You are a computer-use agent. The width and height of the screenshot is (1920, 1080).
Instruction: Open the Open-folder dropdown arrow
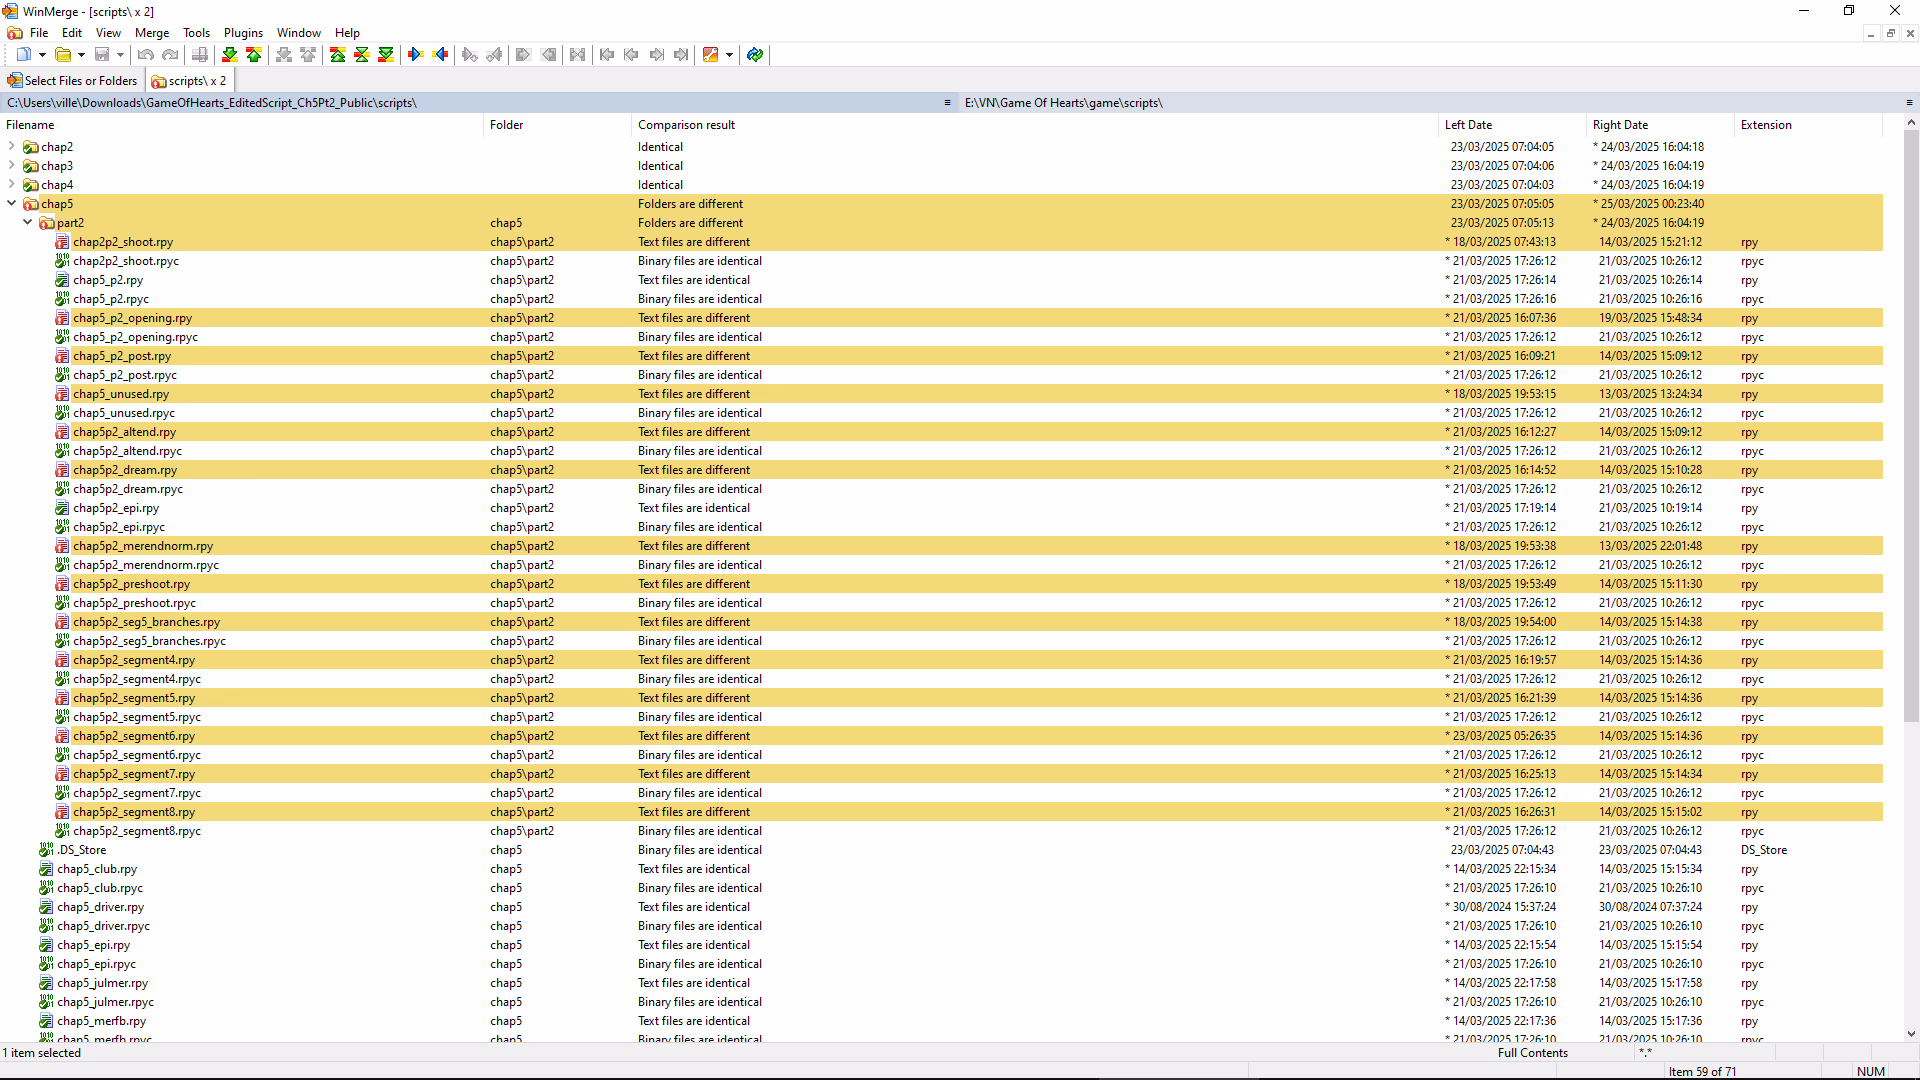coord(81,55)
